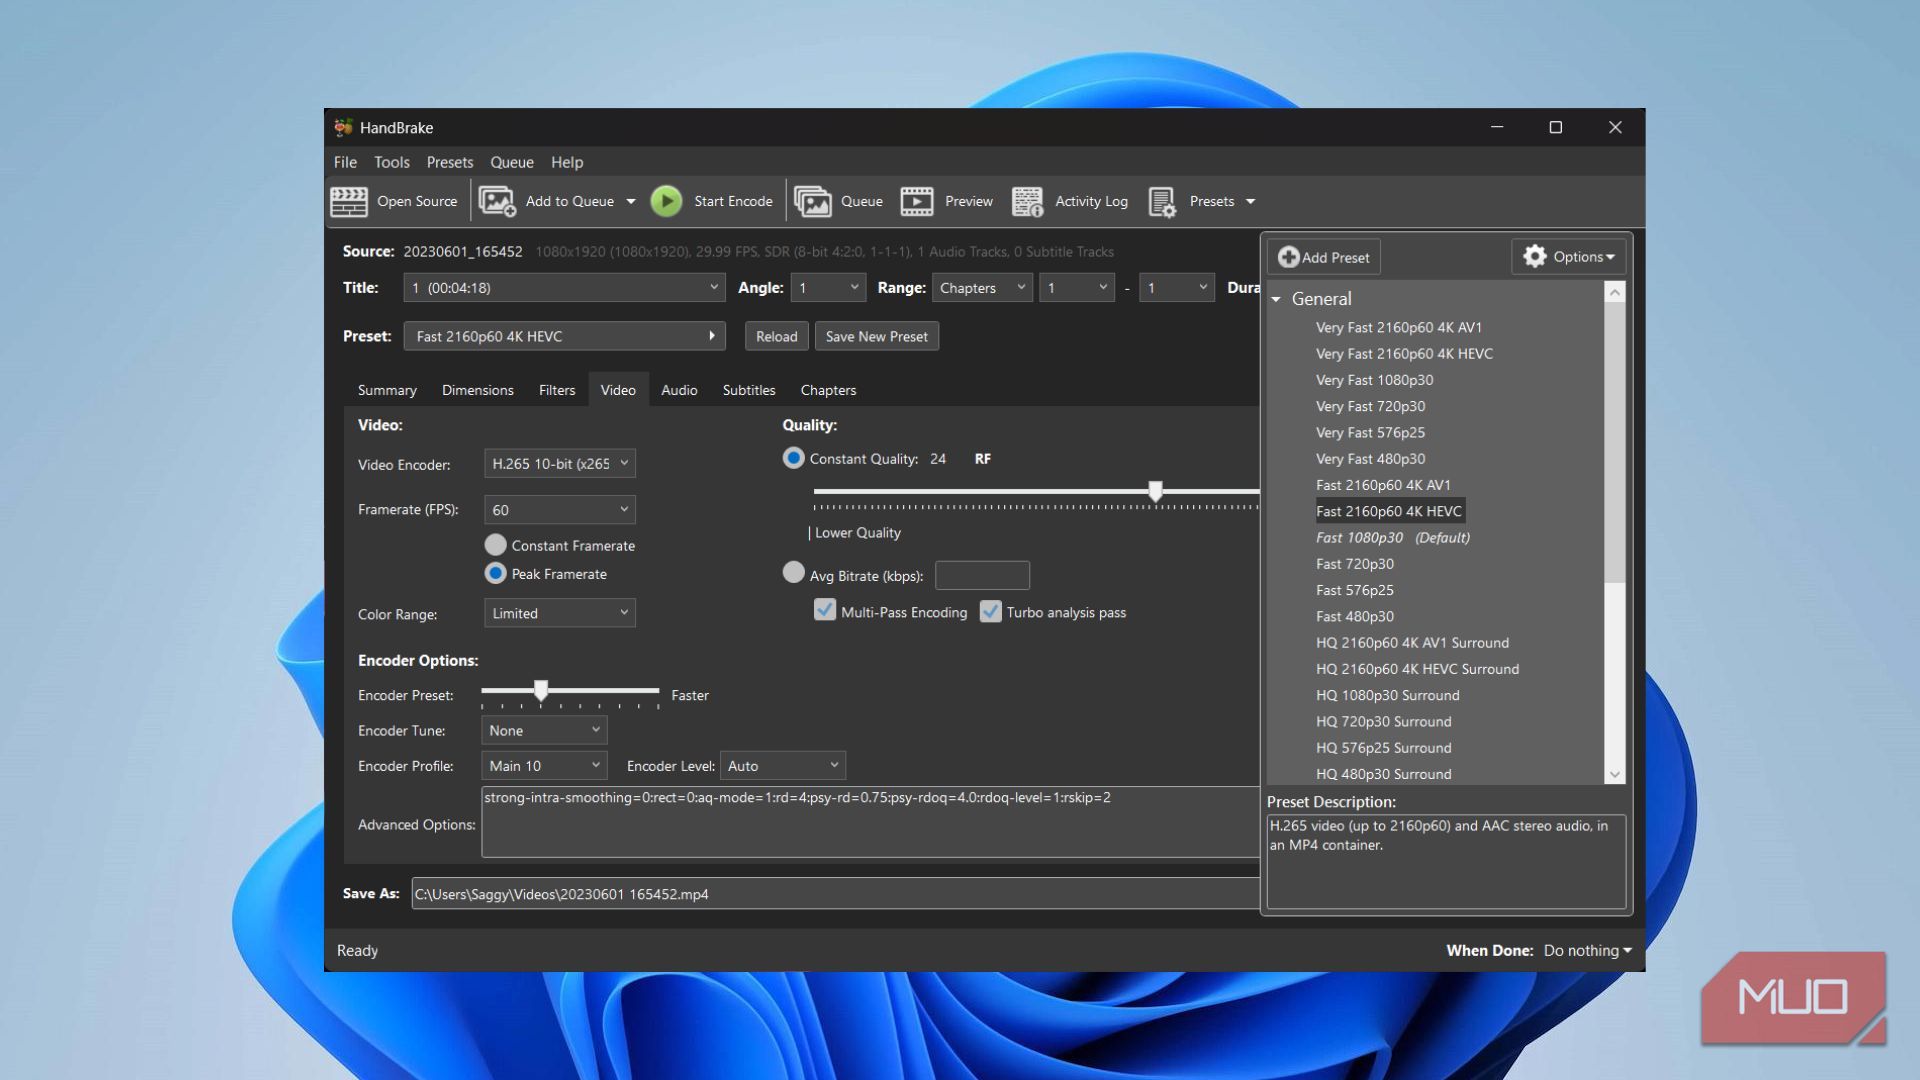Click the Open Source clapperboard icon
Viewport: 1920px width, 1080px height.
click(x=349, y=201)
